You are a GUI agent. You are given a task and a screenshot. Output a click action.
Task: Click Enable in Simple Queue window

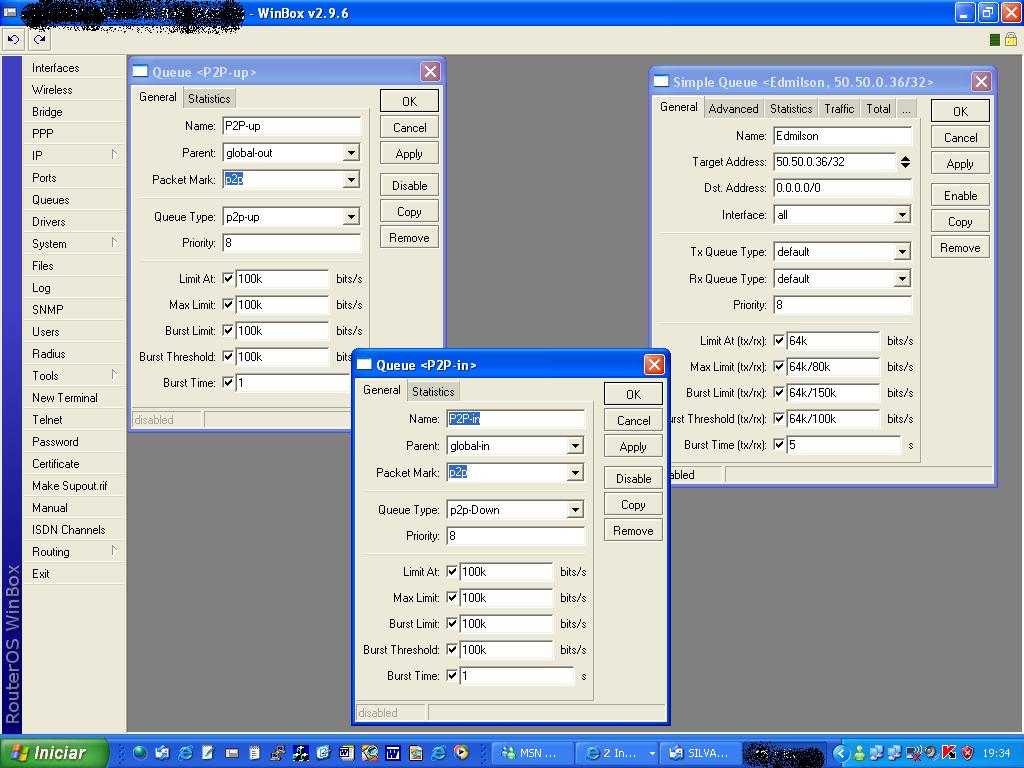960,195
